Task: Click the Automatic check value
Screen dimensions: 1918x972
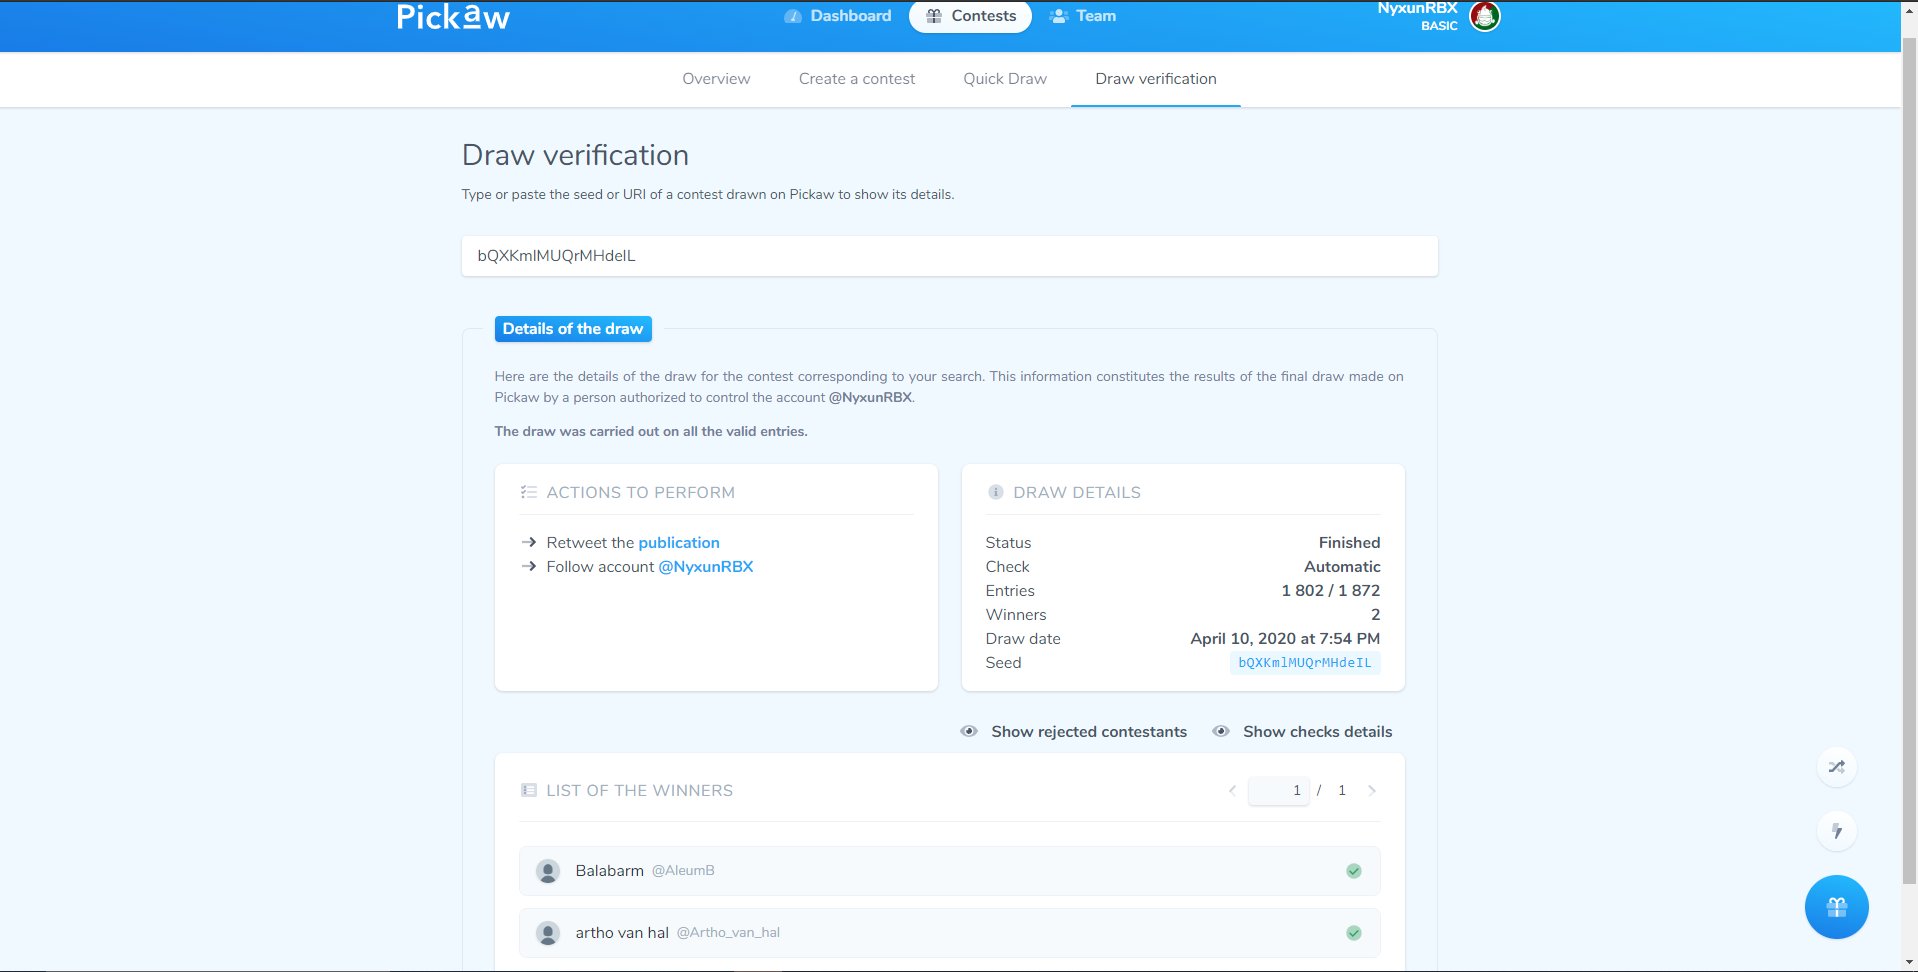Action: [1342, 567]
